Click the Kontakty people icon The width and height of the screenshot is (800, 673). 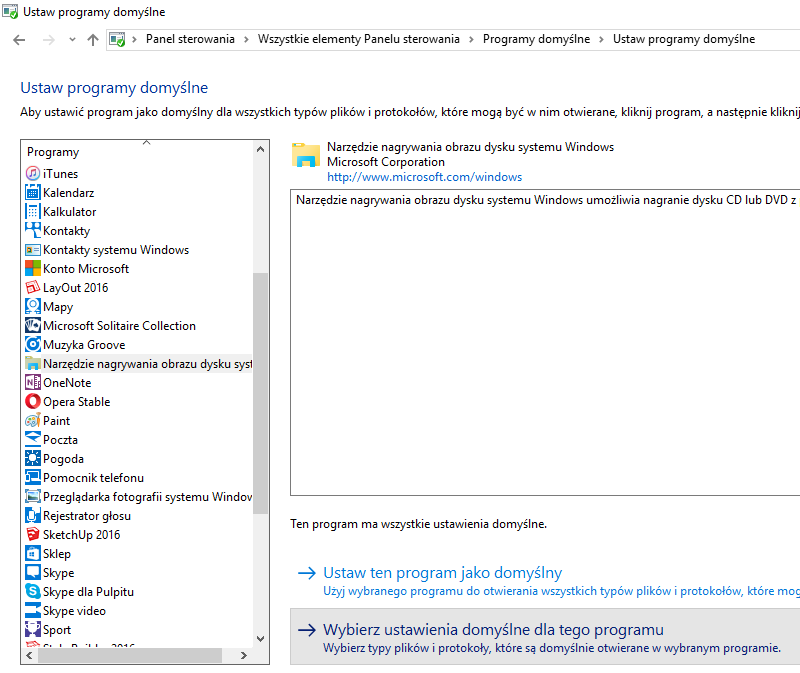click(33, 230)
